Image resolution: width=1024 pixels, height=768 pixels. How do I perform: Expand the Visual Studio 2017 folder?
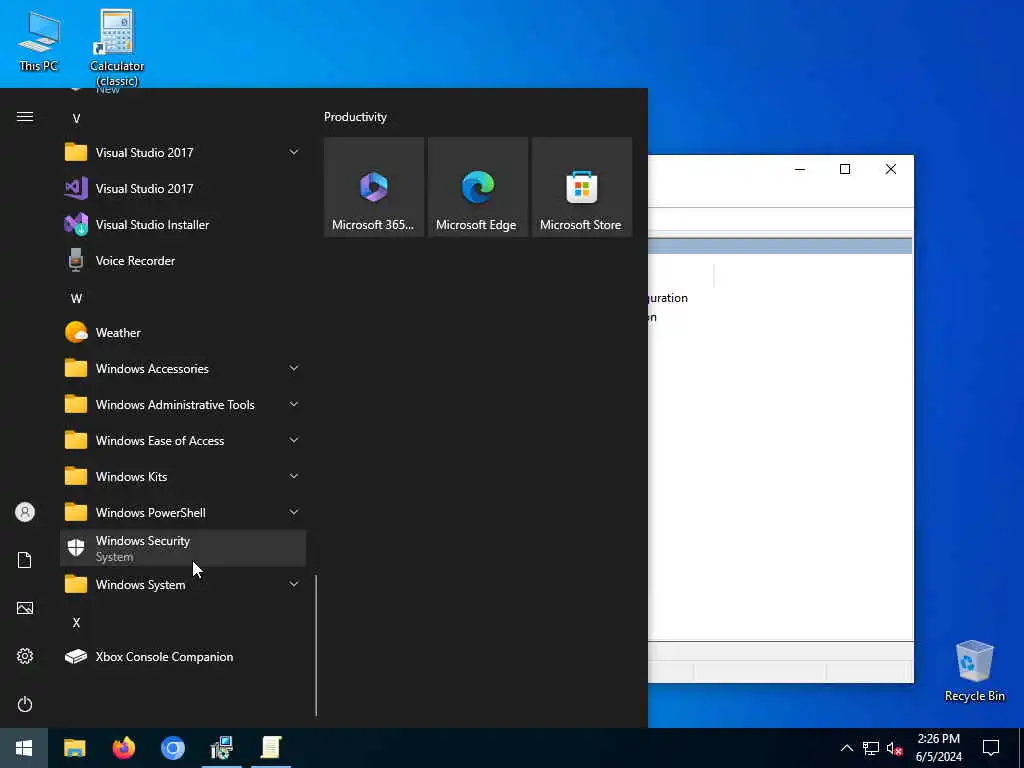(x=183, y=153)
